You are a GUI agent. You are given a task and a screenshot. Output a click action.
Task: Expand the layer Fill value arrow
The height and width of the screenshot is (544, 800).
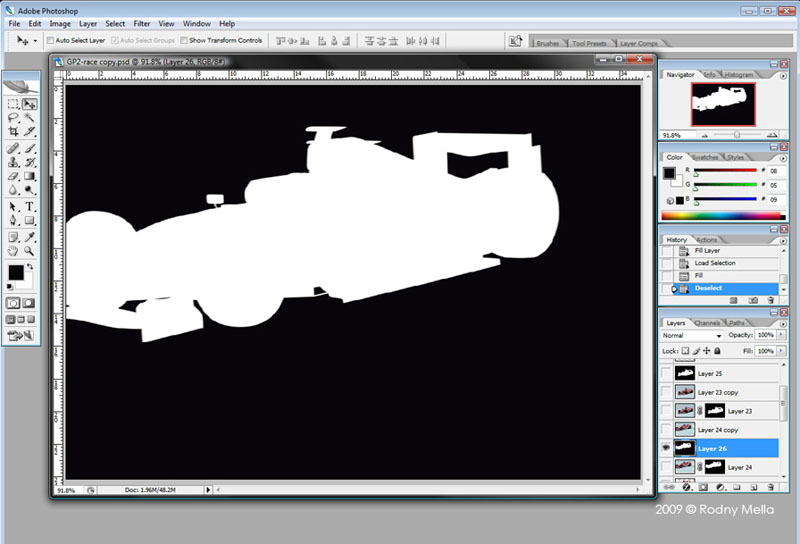tap(783, 351)
